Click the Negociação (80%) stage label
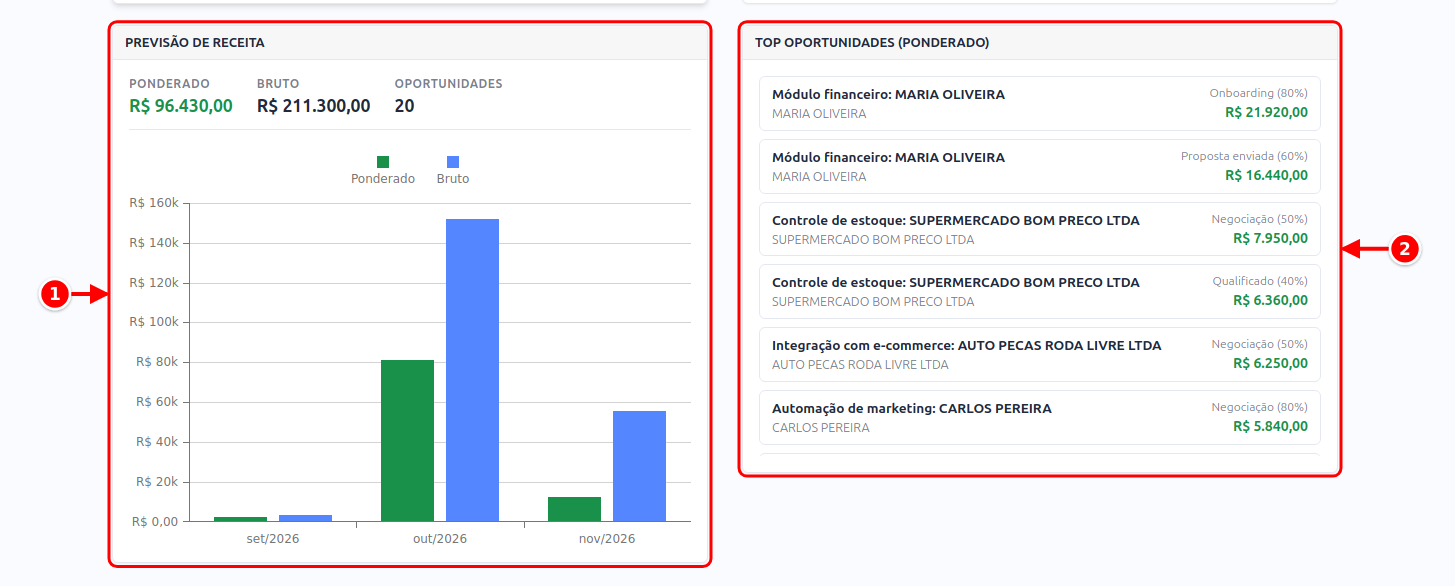Viewport: 1455px width, 586px height. (x=1260, y=407)
